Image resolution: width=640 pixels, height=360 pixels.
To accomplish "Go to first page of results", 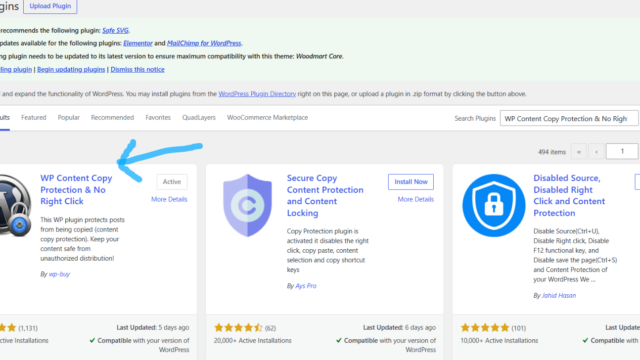I will click(579, 152).
